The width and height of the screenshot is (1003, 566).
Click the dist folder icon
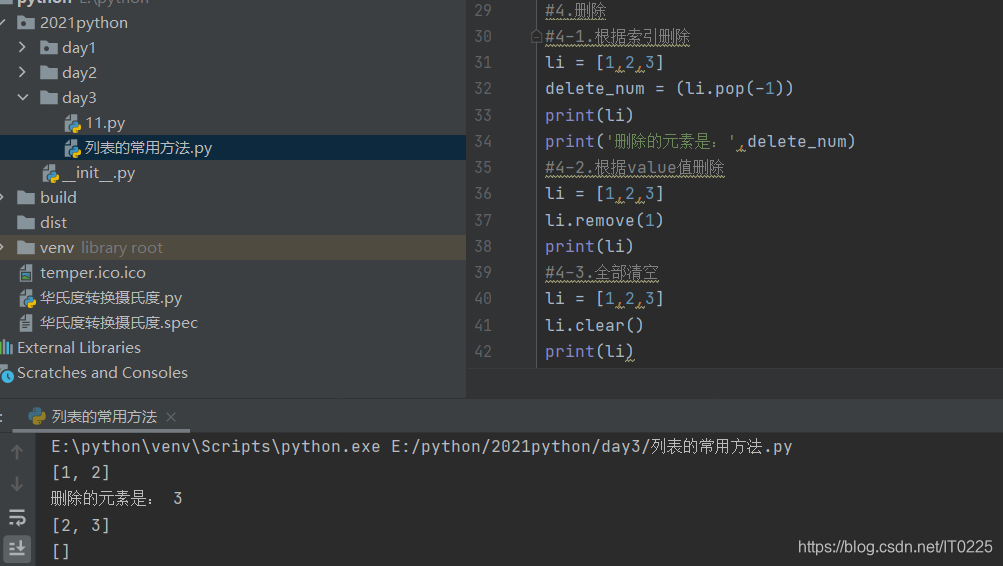(26, 223)
